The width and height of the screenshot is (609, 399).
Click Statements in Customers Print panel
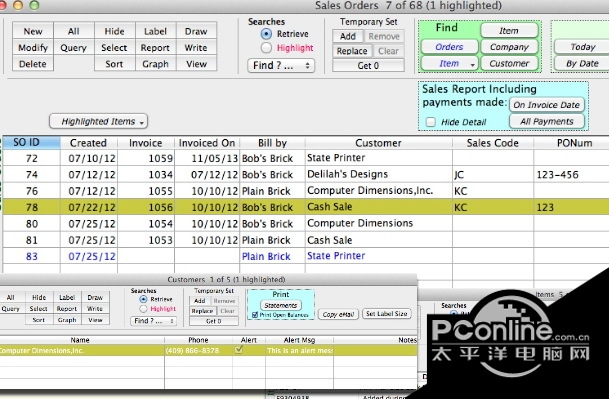[x=280, y=305]
